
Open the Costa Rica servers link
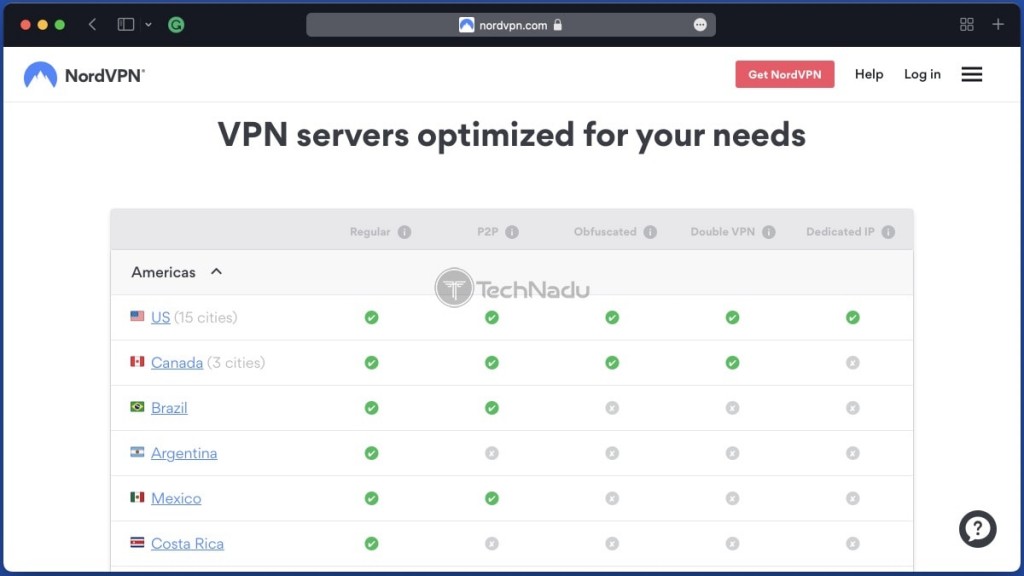tap(187, 543)
